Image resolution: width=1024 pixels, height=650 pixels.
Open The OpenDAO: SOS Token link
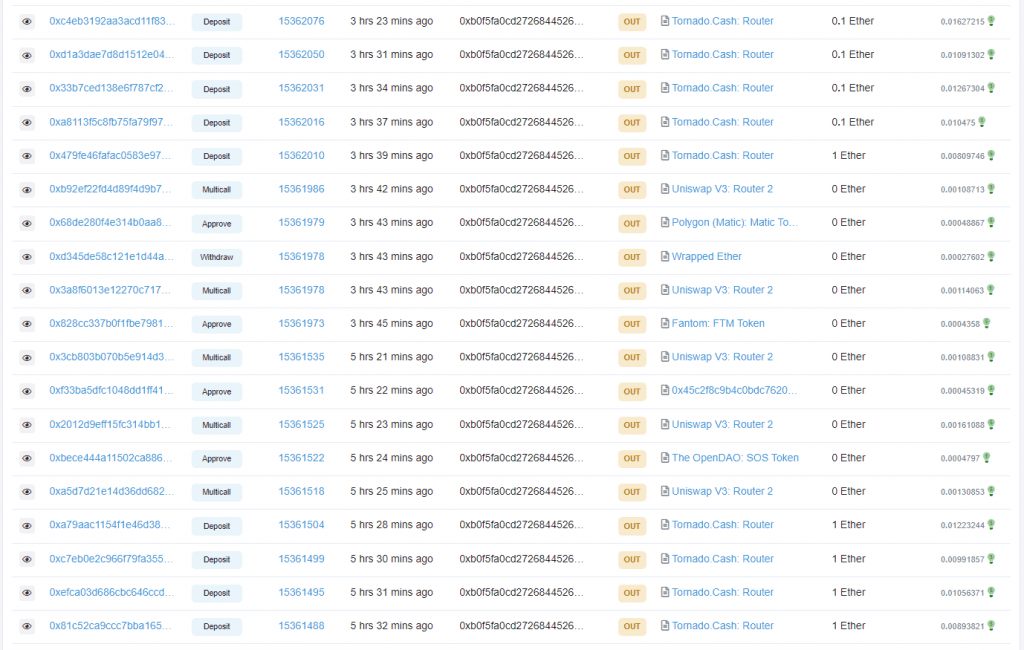pos(735,457)
